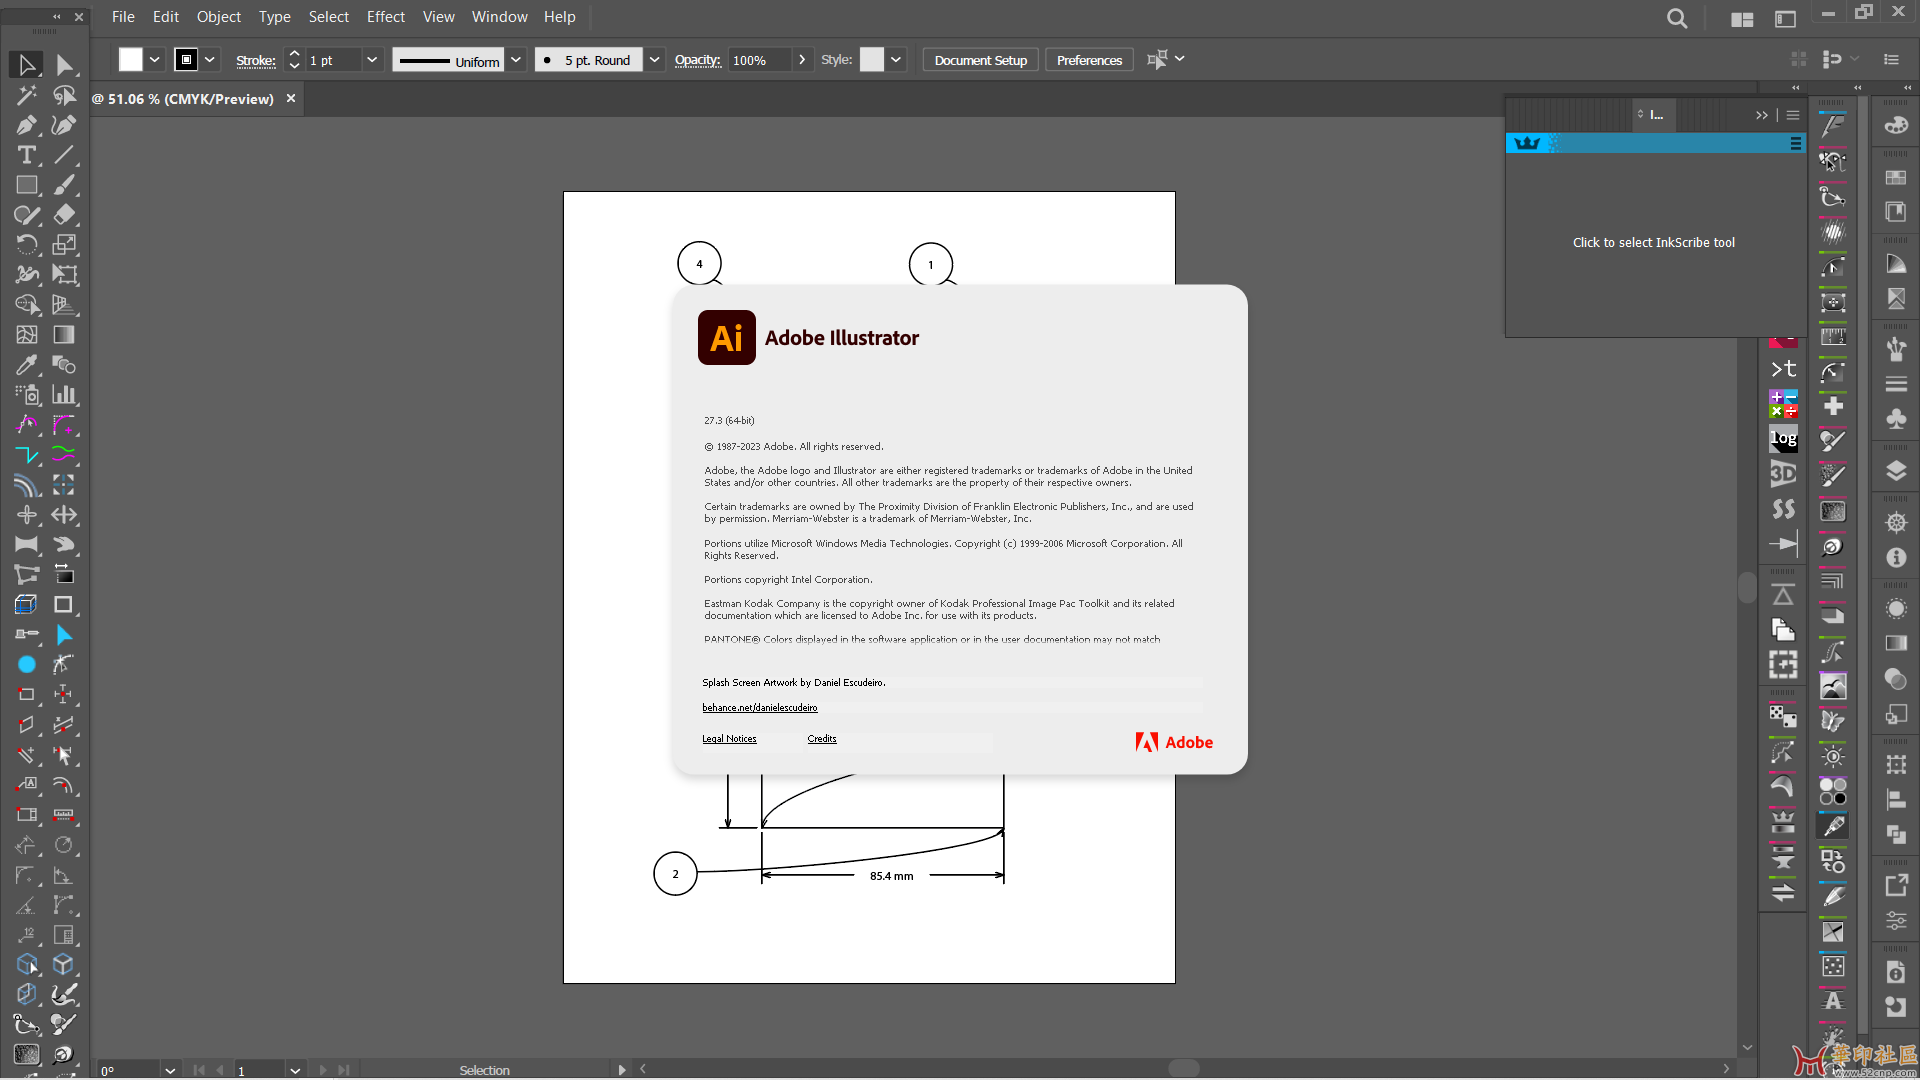
Task: Click the log plugin panel icon
Action: click(1783, 438)
